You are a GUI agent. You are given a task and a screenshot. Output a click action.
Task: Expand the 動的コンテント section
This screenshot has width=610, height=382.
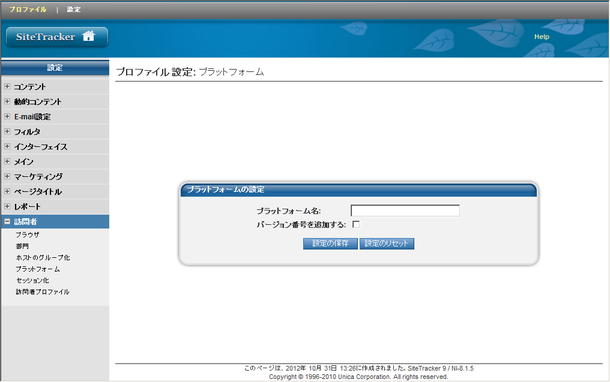click(7, 102)
